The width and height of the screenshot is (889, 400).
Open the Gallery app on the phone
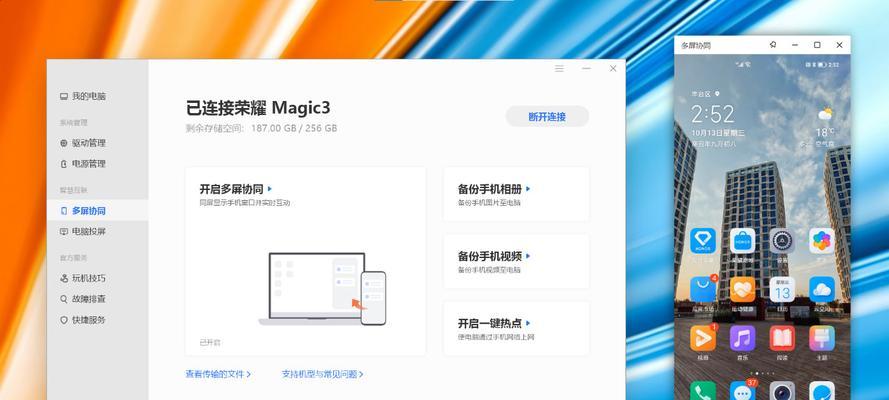[822, 241]
